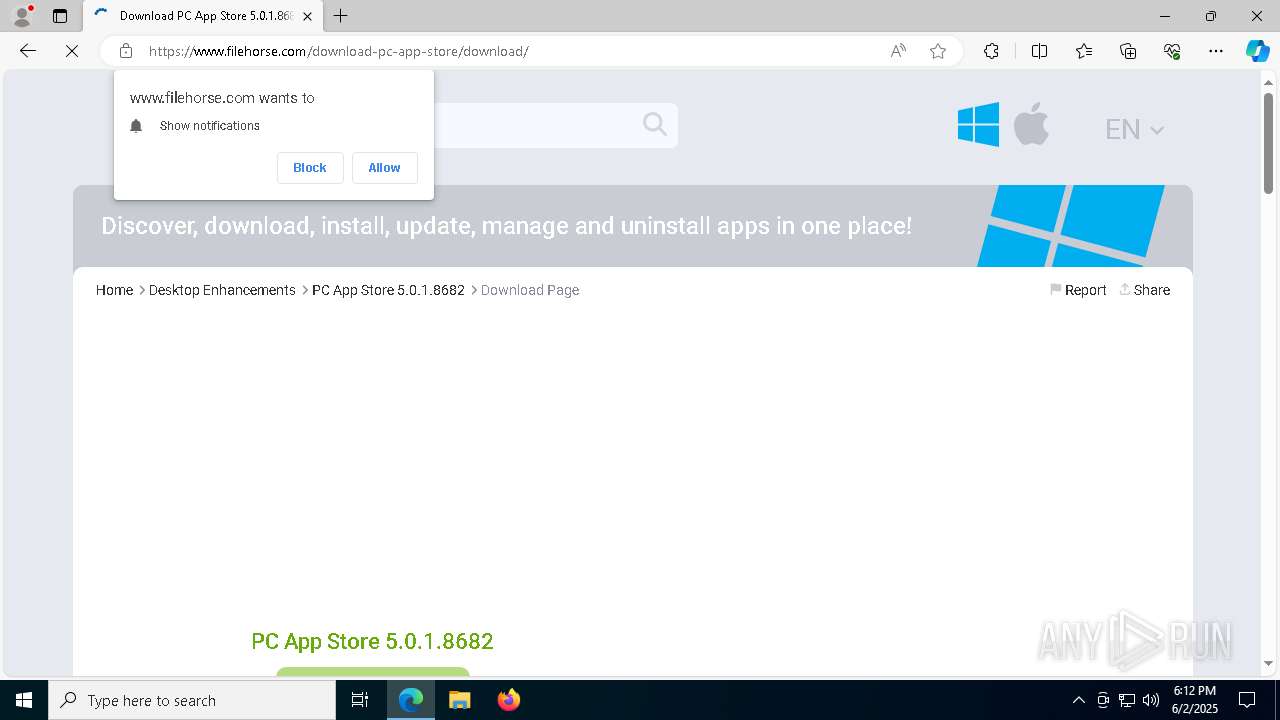The width and height of the screenshot is (1280, 720).
Task: Click the Share link
Action: 1145,290
